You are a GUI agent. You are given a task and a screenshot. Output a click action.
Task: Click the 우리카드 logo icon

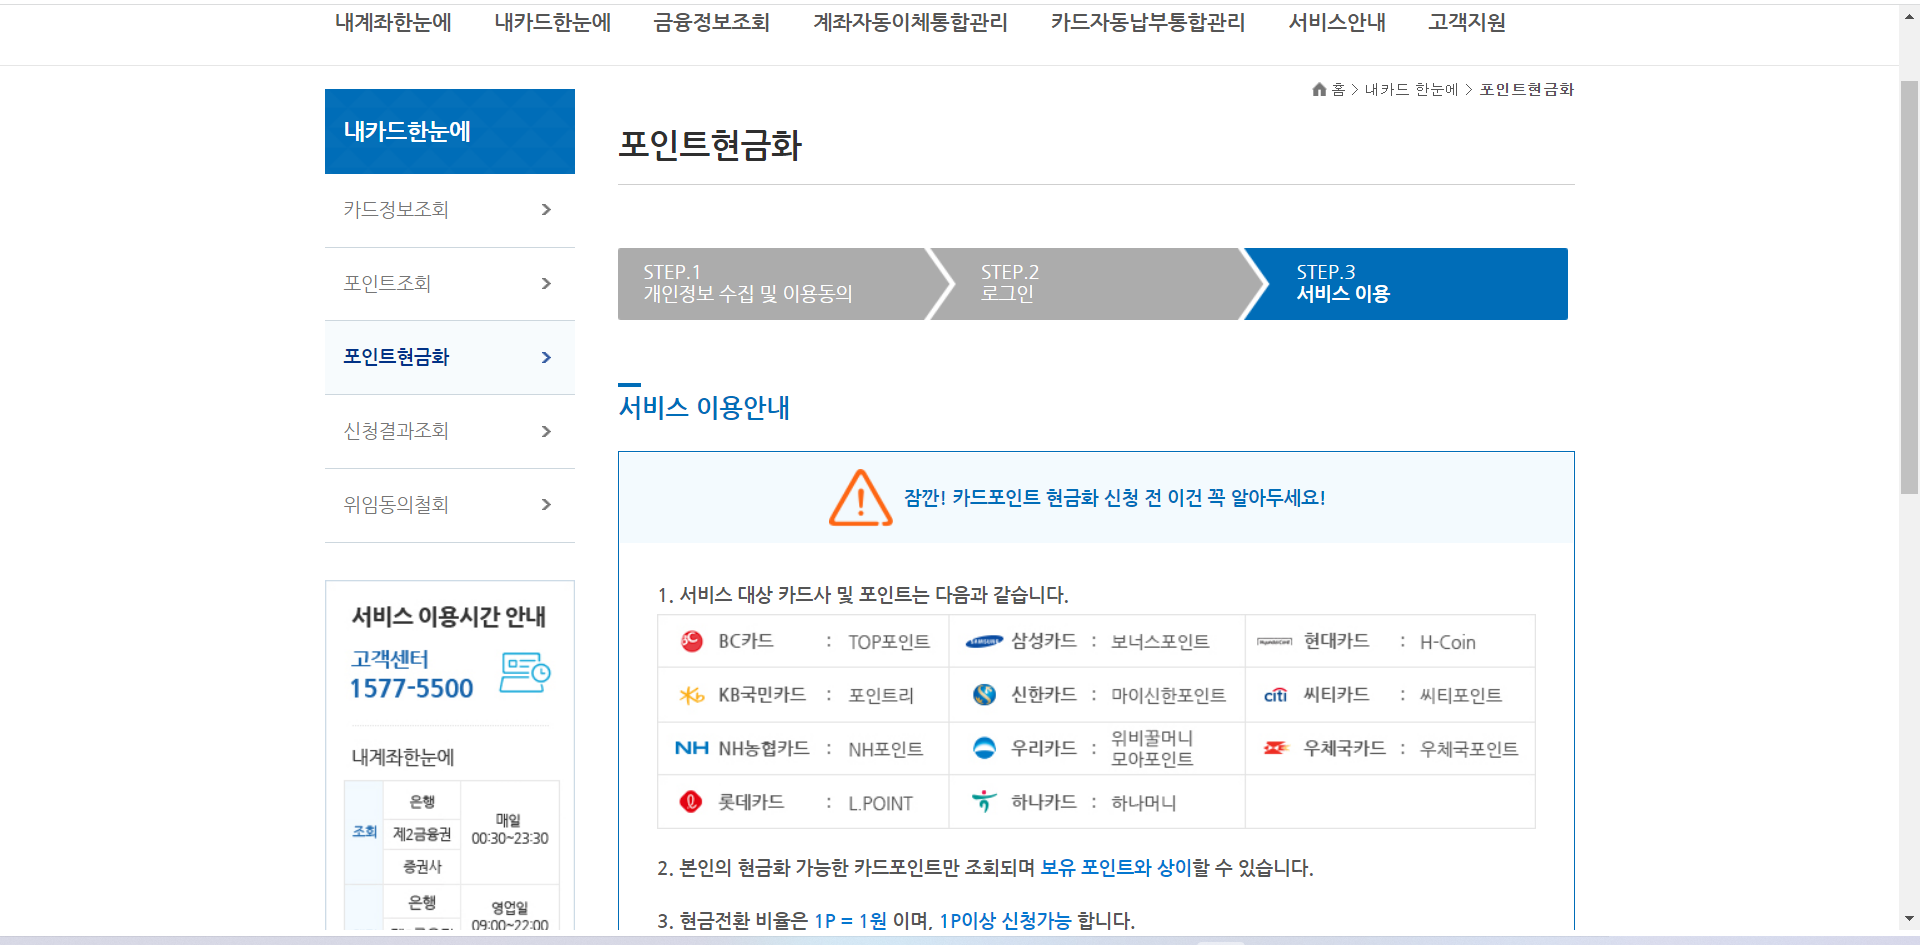pos(984,748)
